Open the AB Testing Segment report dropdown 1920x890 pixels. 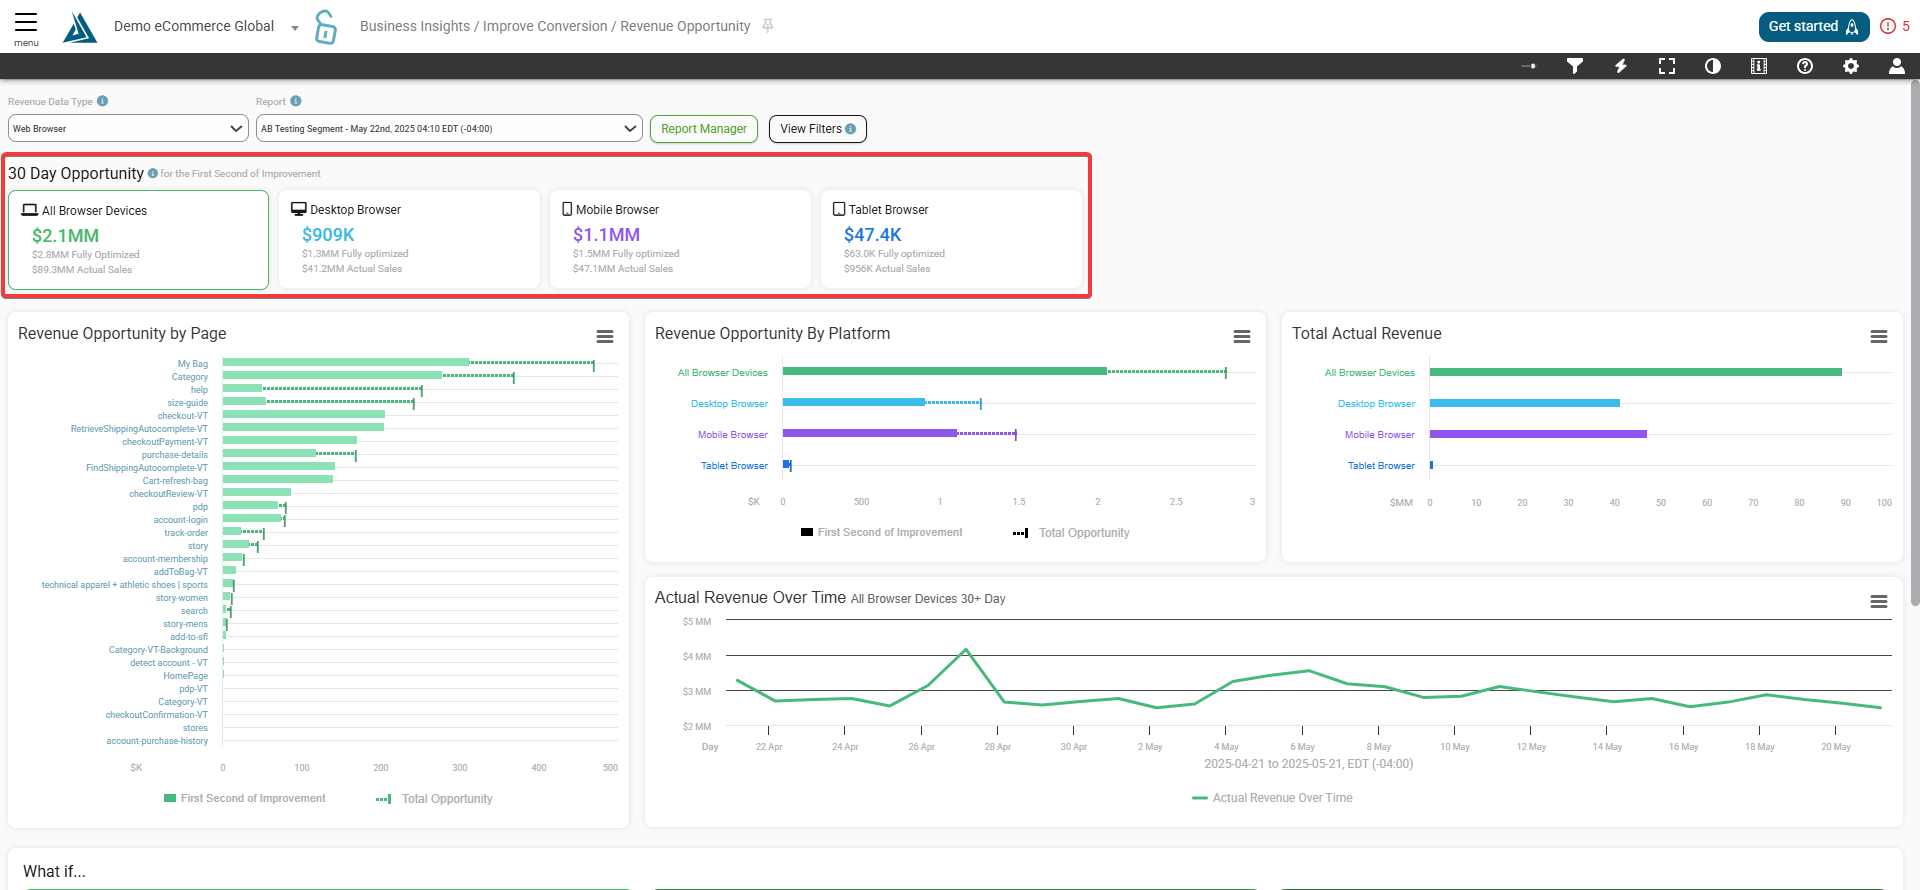click(449, 128)
